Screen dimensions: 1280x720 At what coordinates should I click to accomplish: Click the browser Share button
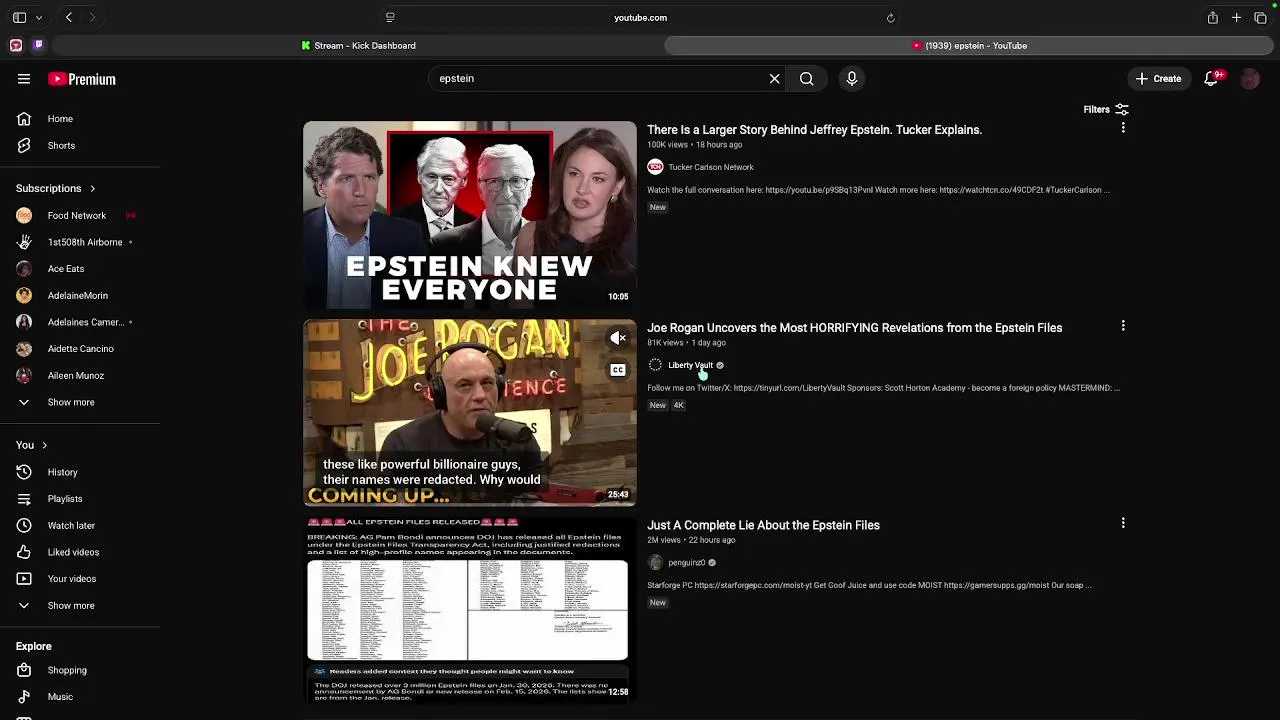coord(1213,18)
